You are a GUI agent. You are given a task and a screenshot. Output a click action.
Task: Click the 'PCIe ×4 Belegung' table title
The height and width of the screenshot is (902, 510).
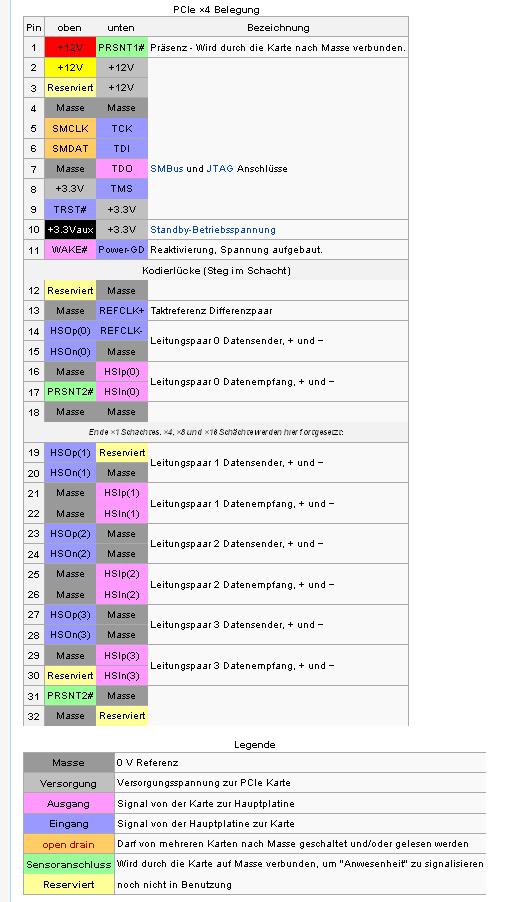pyautogui.click(x=216, y=10)
